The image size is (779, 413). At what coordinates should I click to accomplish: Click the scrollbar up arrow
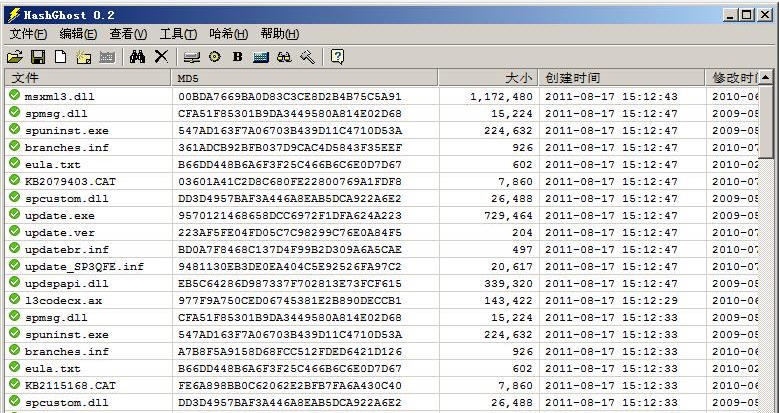[x=766, y=78]
